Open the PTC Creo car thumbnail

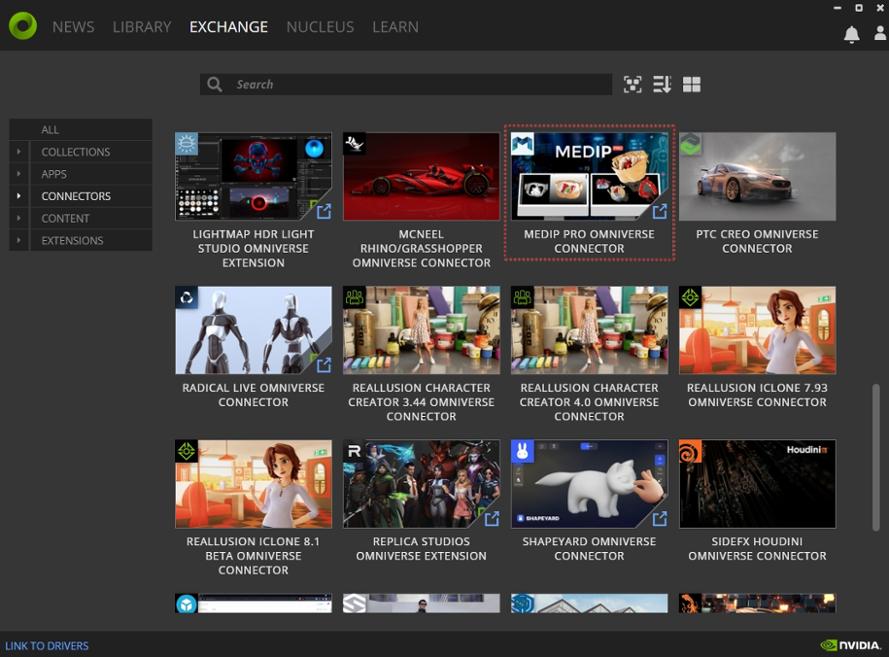tap(757, 176)
